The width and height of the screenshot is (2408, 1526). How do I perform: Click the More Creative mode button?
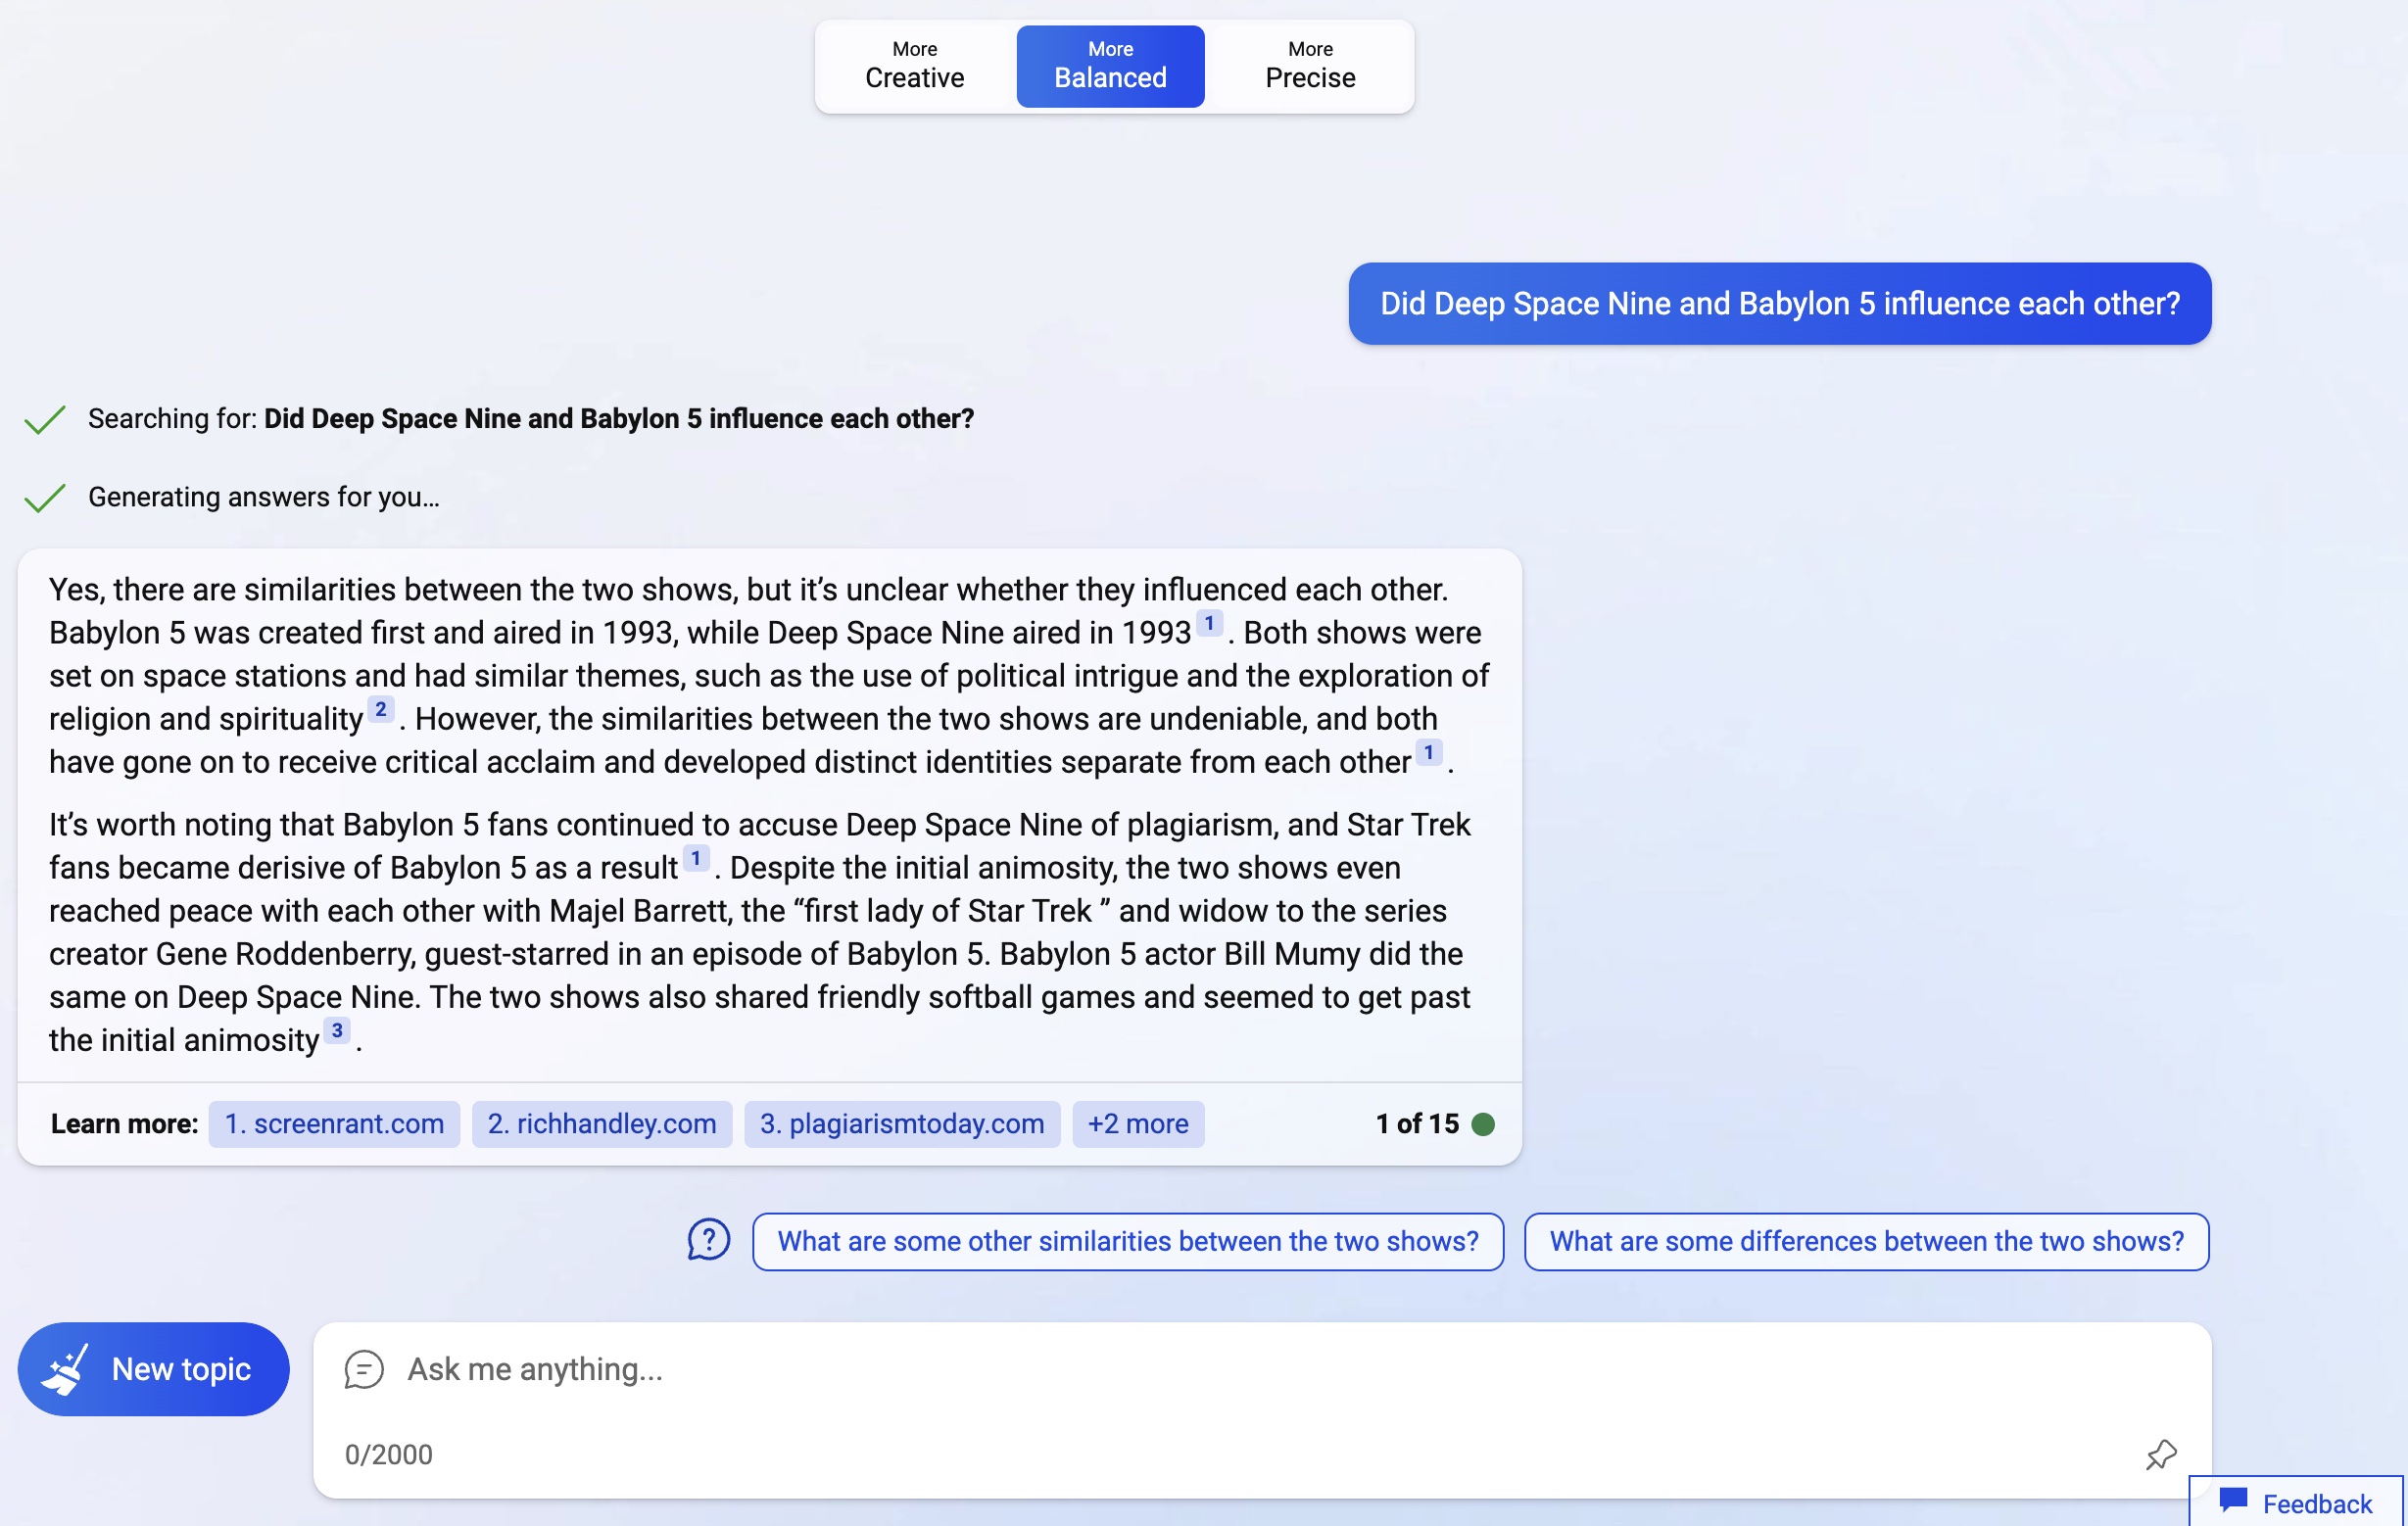[x=914, y=63]
